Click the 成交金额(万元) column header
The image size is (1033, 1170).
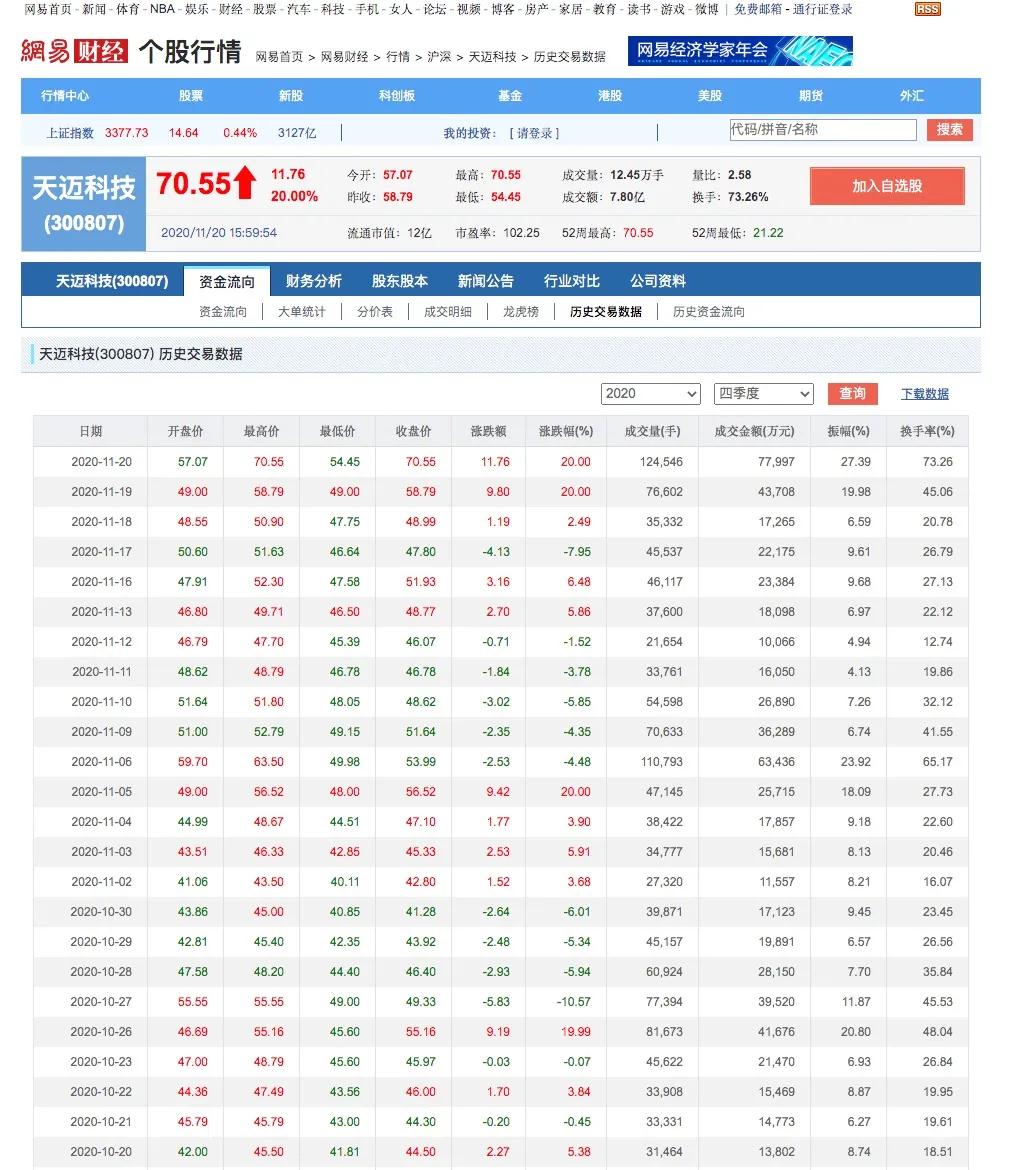pyautogui.click(x=754, y=431)
